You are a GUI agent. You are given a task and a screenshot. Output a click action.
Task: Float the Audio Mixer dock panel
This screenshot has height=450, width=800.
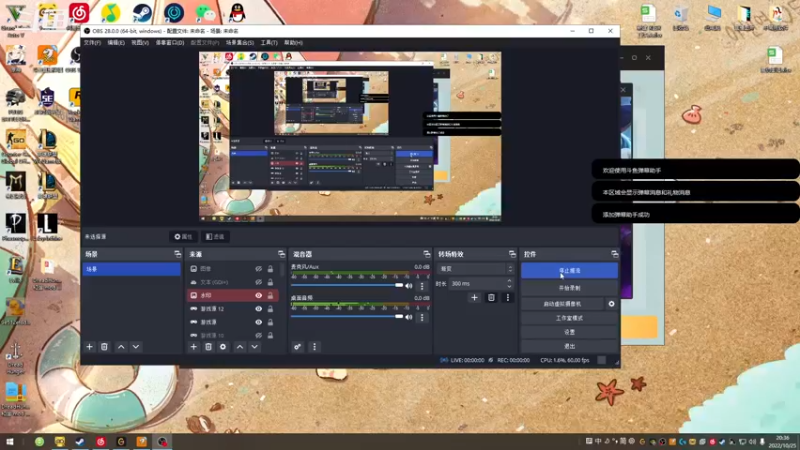pyautogui.click(x=427, y=254)
